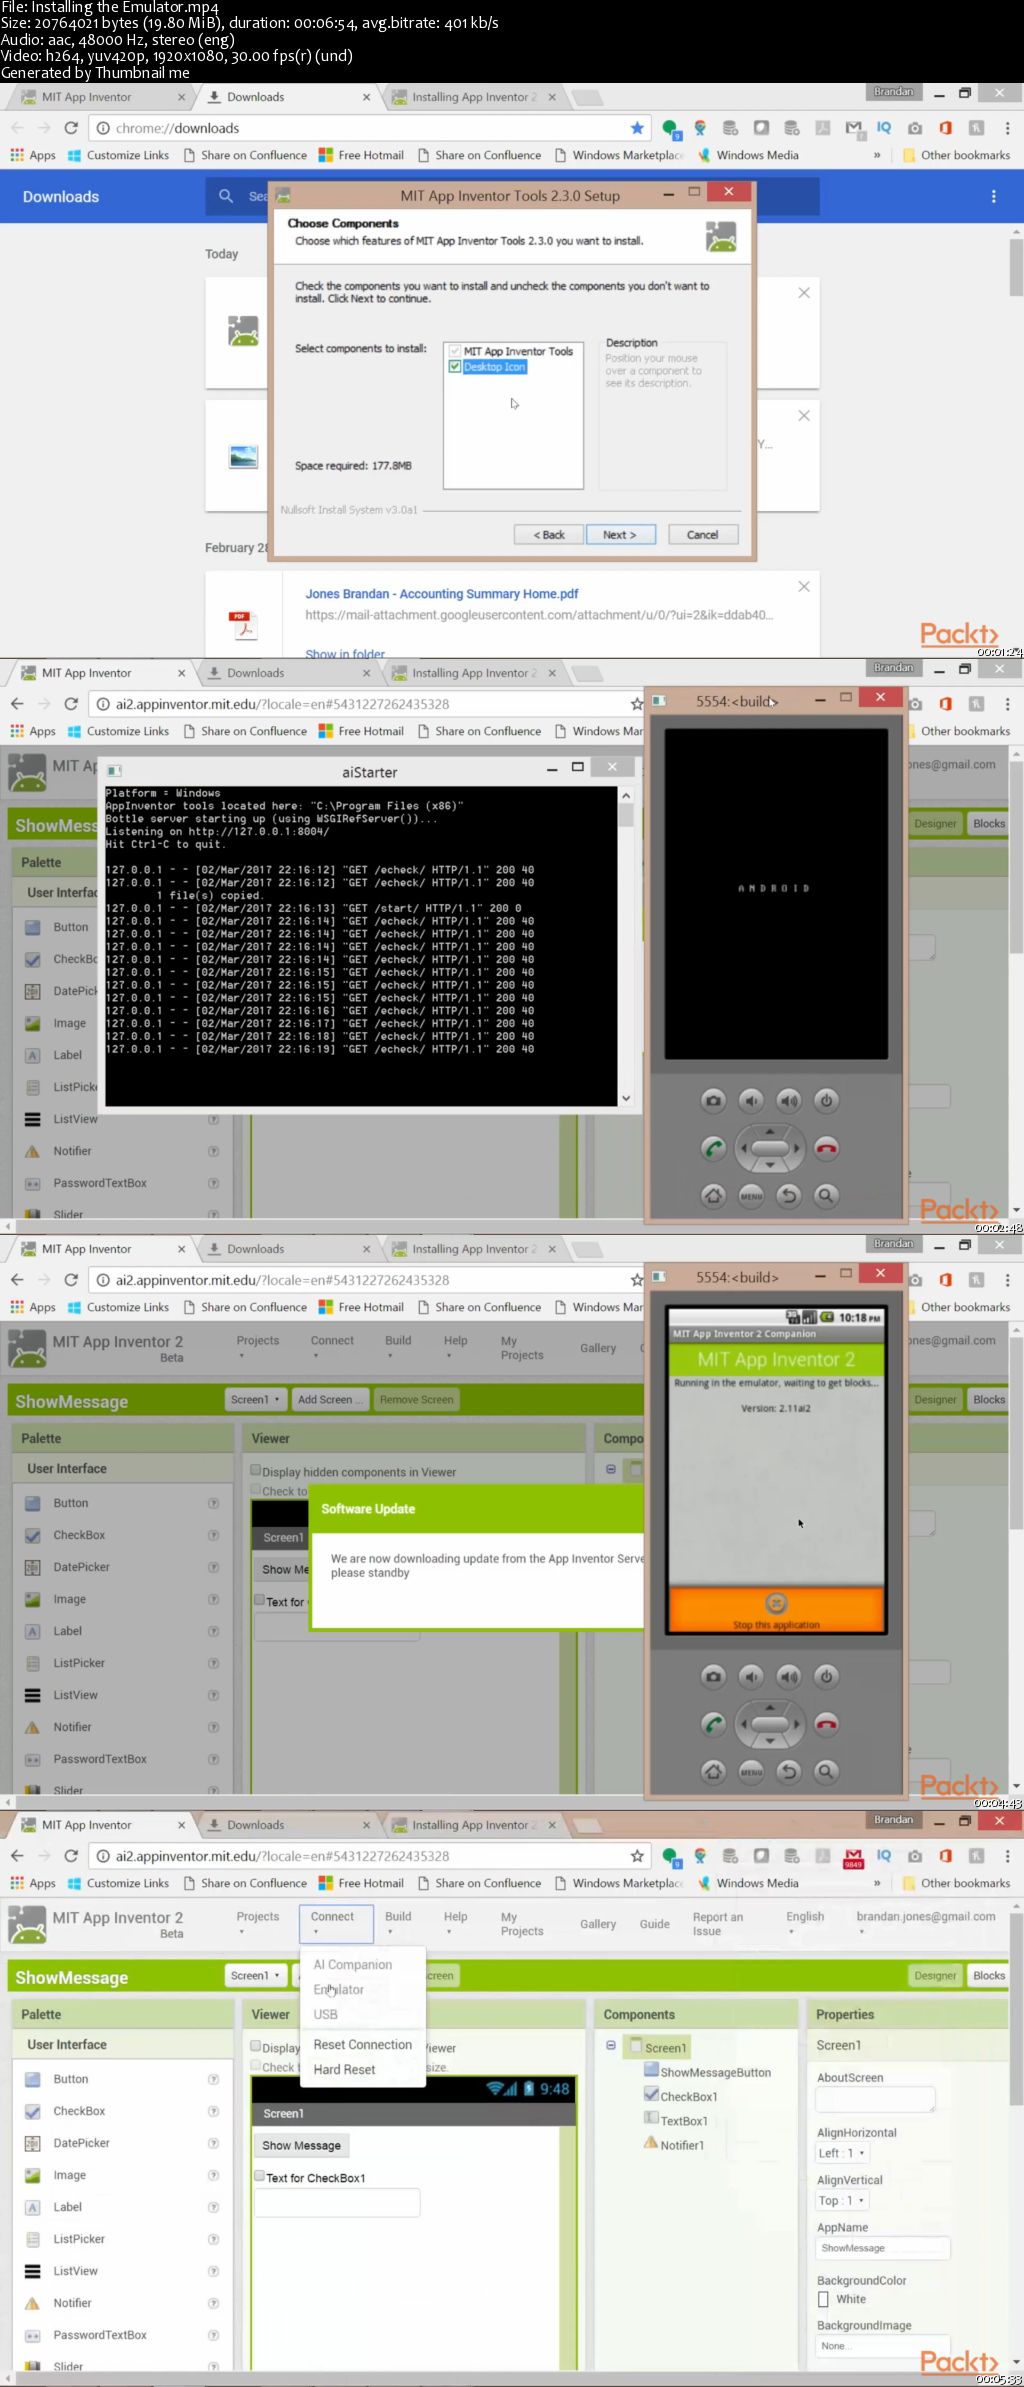
Task: Click the BackgroundImage 'None...' field
Action: (882, 2345)
